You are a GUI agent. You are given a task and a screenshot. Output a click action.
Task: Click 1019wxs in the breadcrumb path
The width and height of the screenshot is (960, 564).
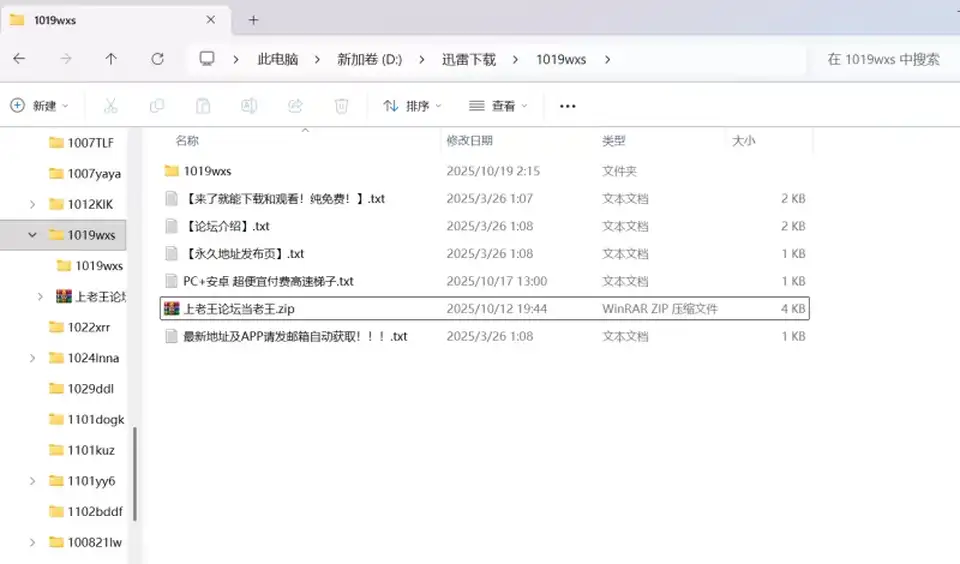pos(561,59)
